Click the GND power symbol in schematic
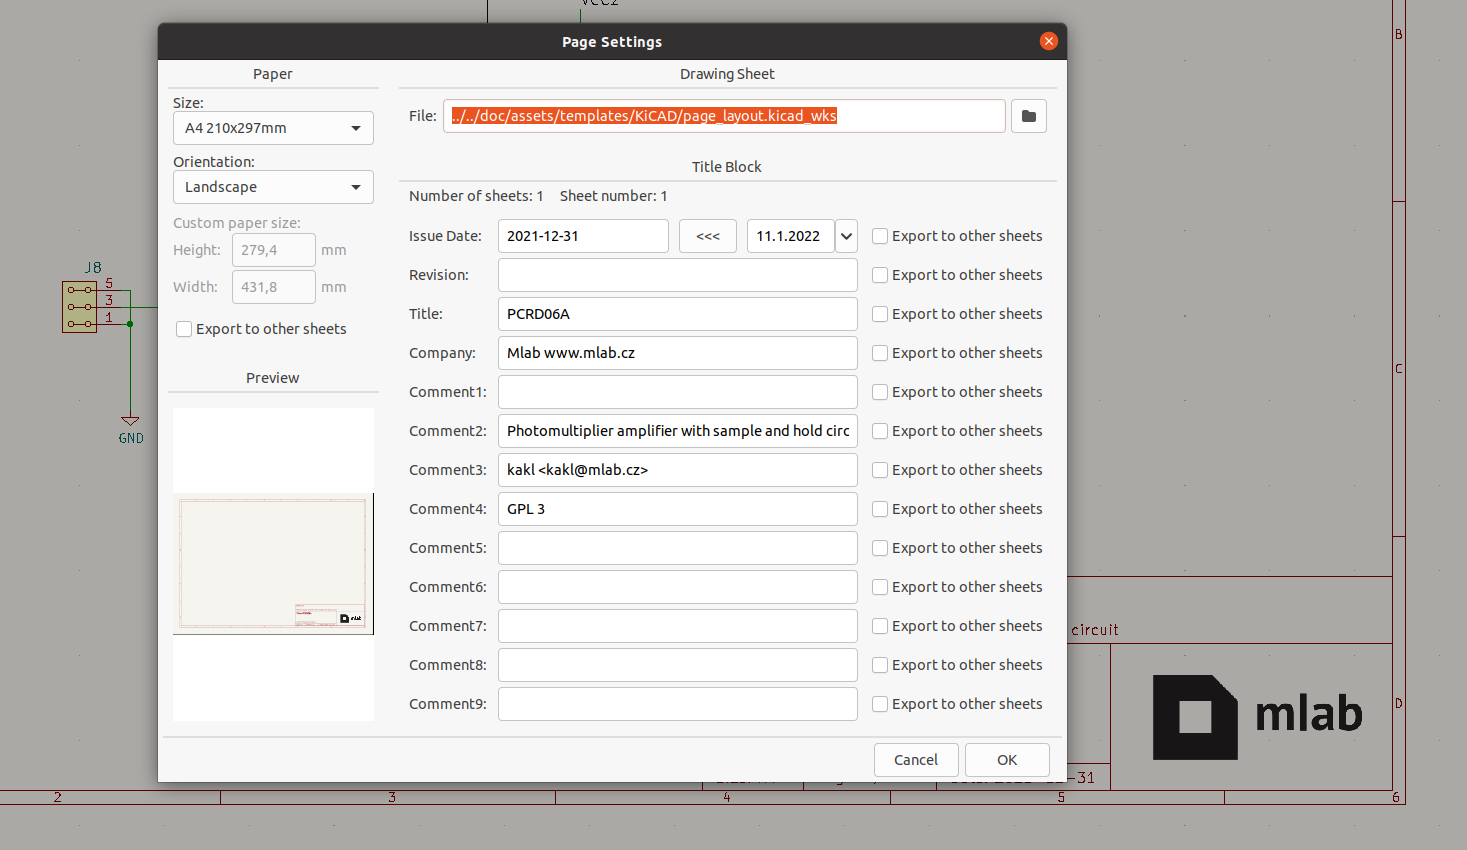1467x850 pixels. [130, 423]
